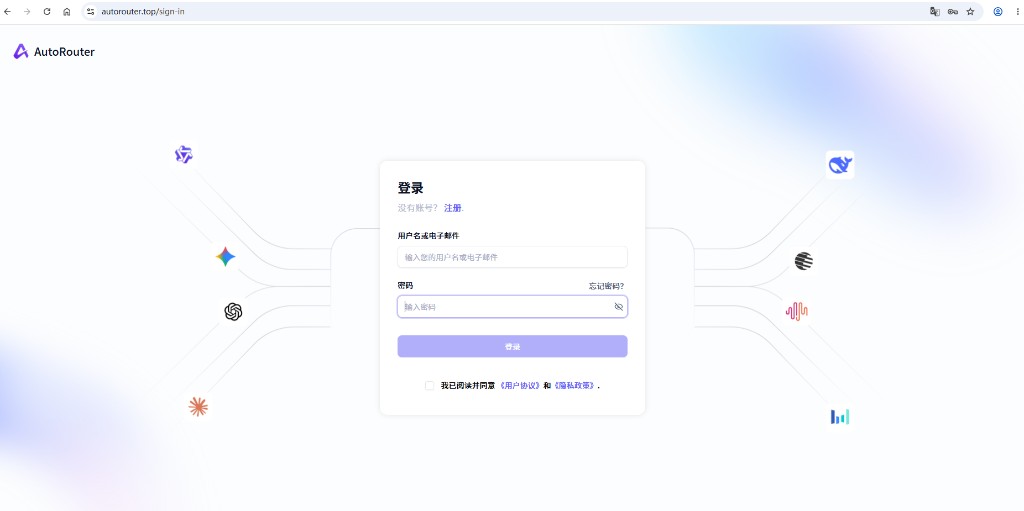The width and height of the screenshot is (1024, 511).
Task: Click the 忘记密码? link
Action: point(606,286)
